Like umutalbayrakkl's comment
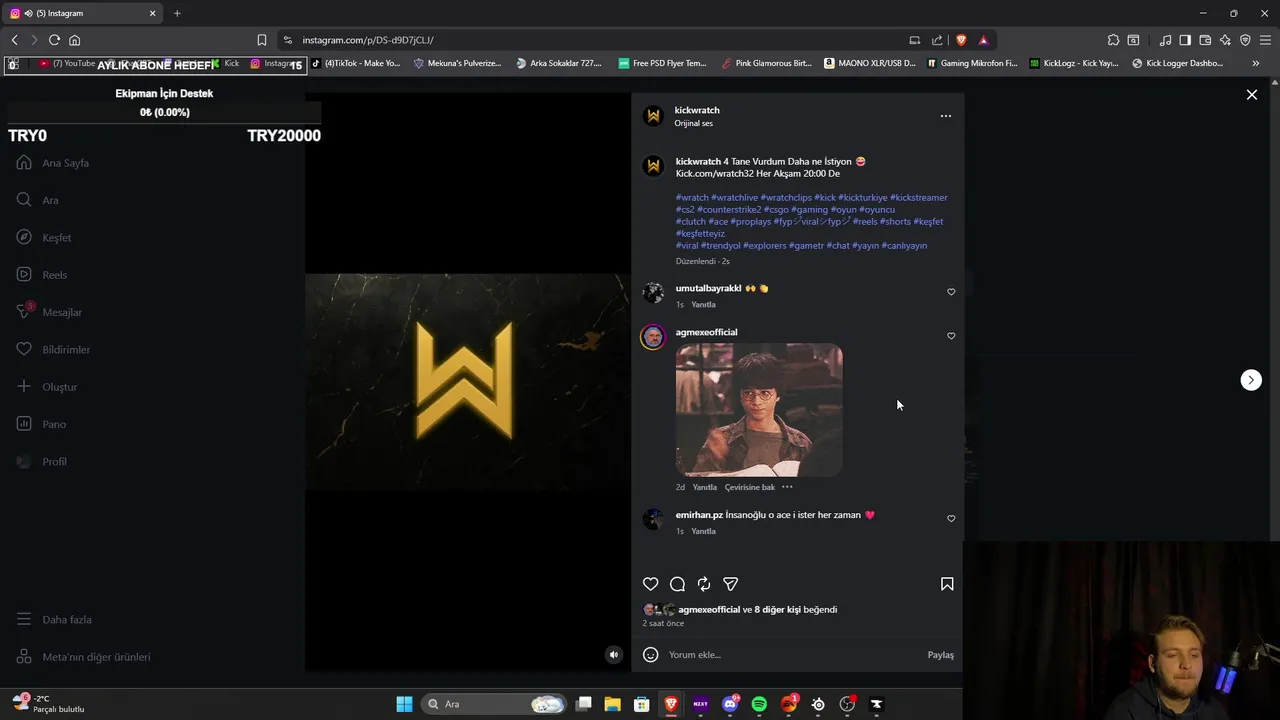This screenshot has height=720, width=1280. tap(951, 292)
